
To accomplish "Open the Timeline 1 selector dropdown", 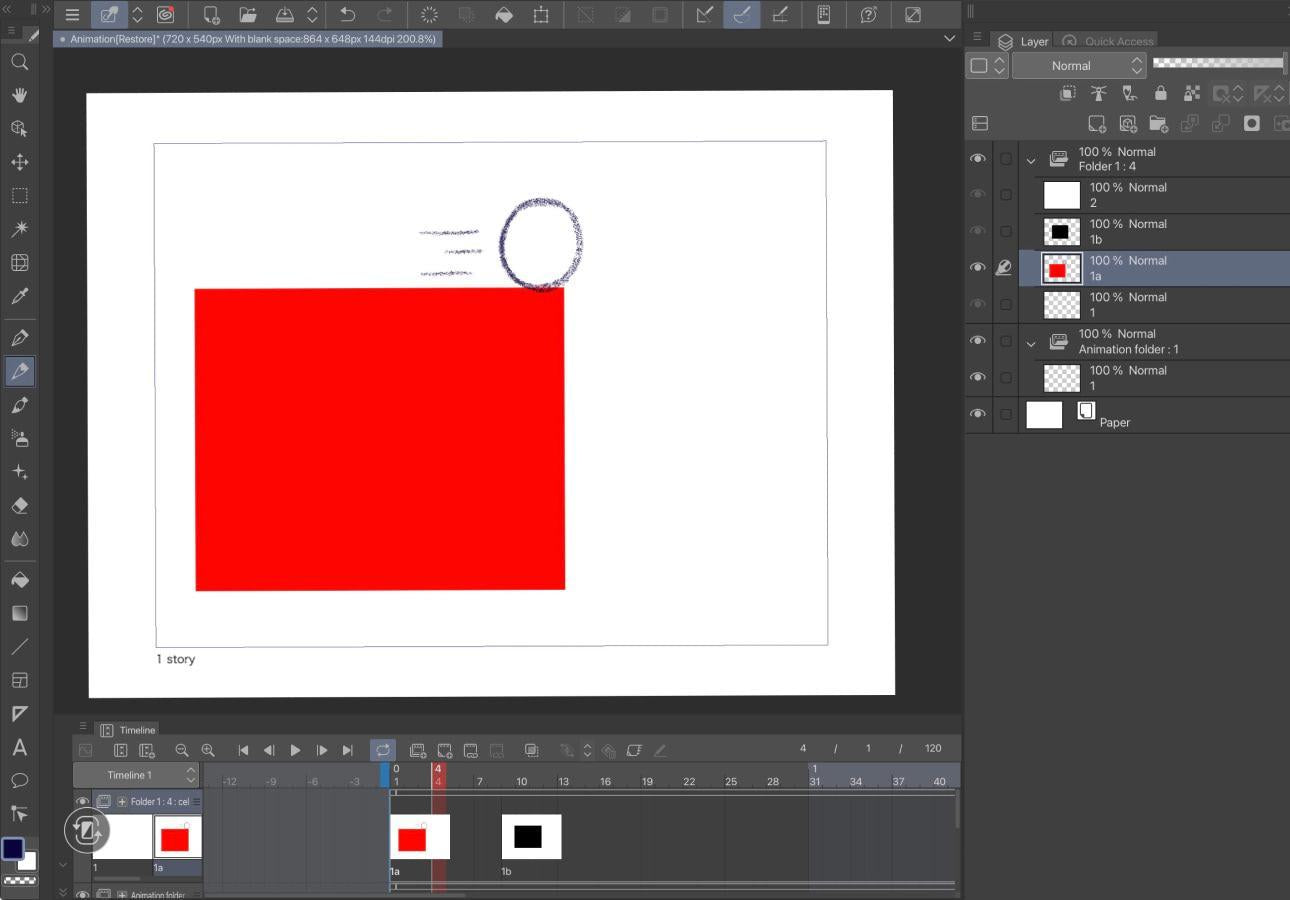I will pyautogui.click(x=136, y=775).
